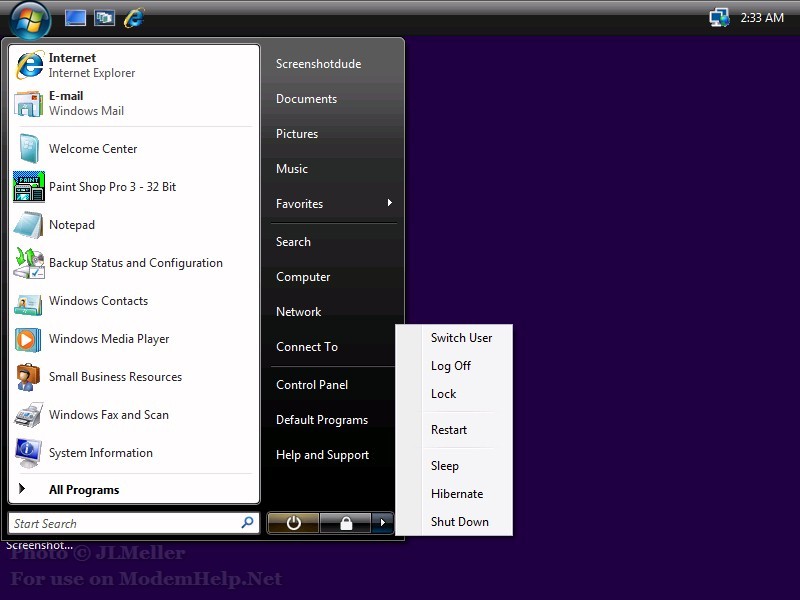Open Notepad from the Start menu

29,225
